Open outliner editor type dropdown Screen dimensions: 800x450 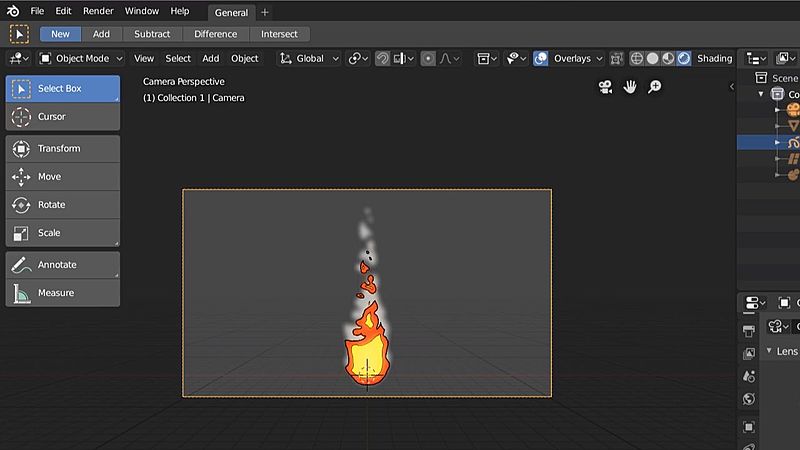[x=756, y=59]
